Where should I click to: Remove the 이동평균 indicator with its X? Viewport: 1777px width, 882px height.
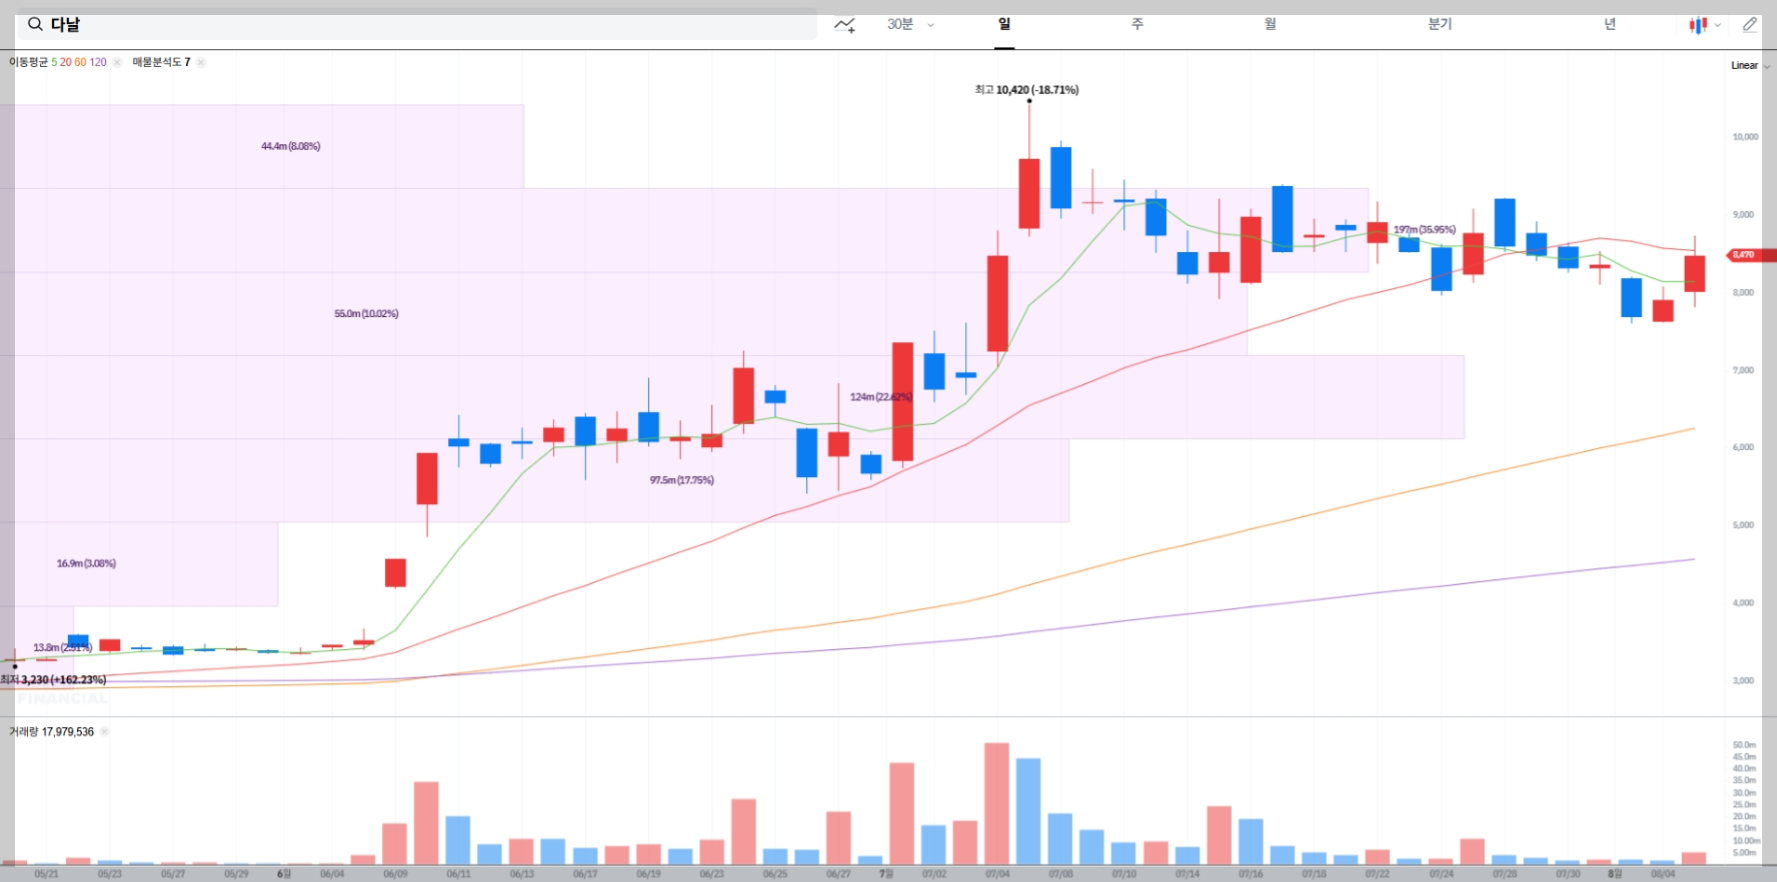coord(117,62)
